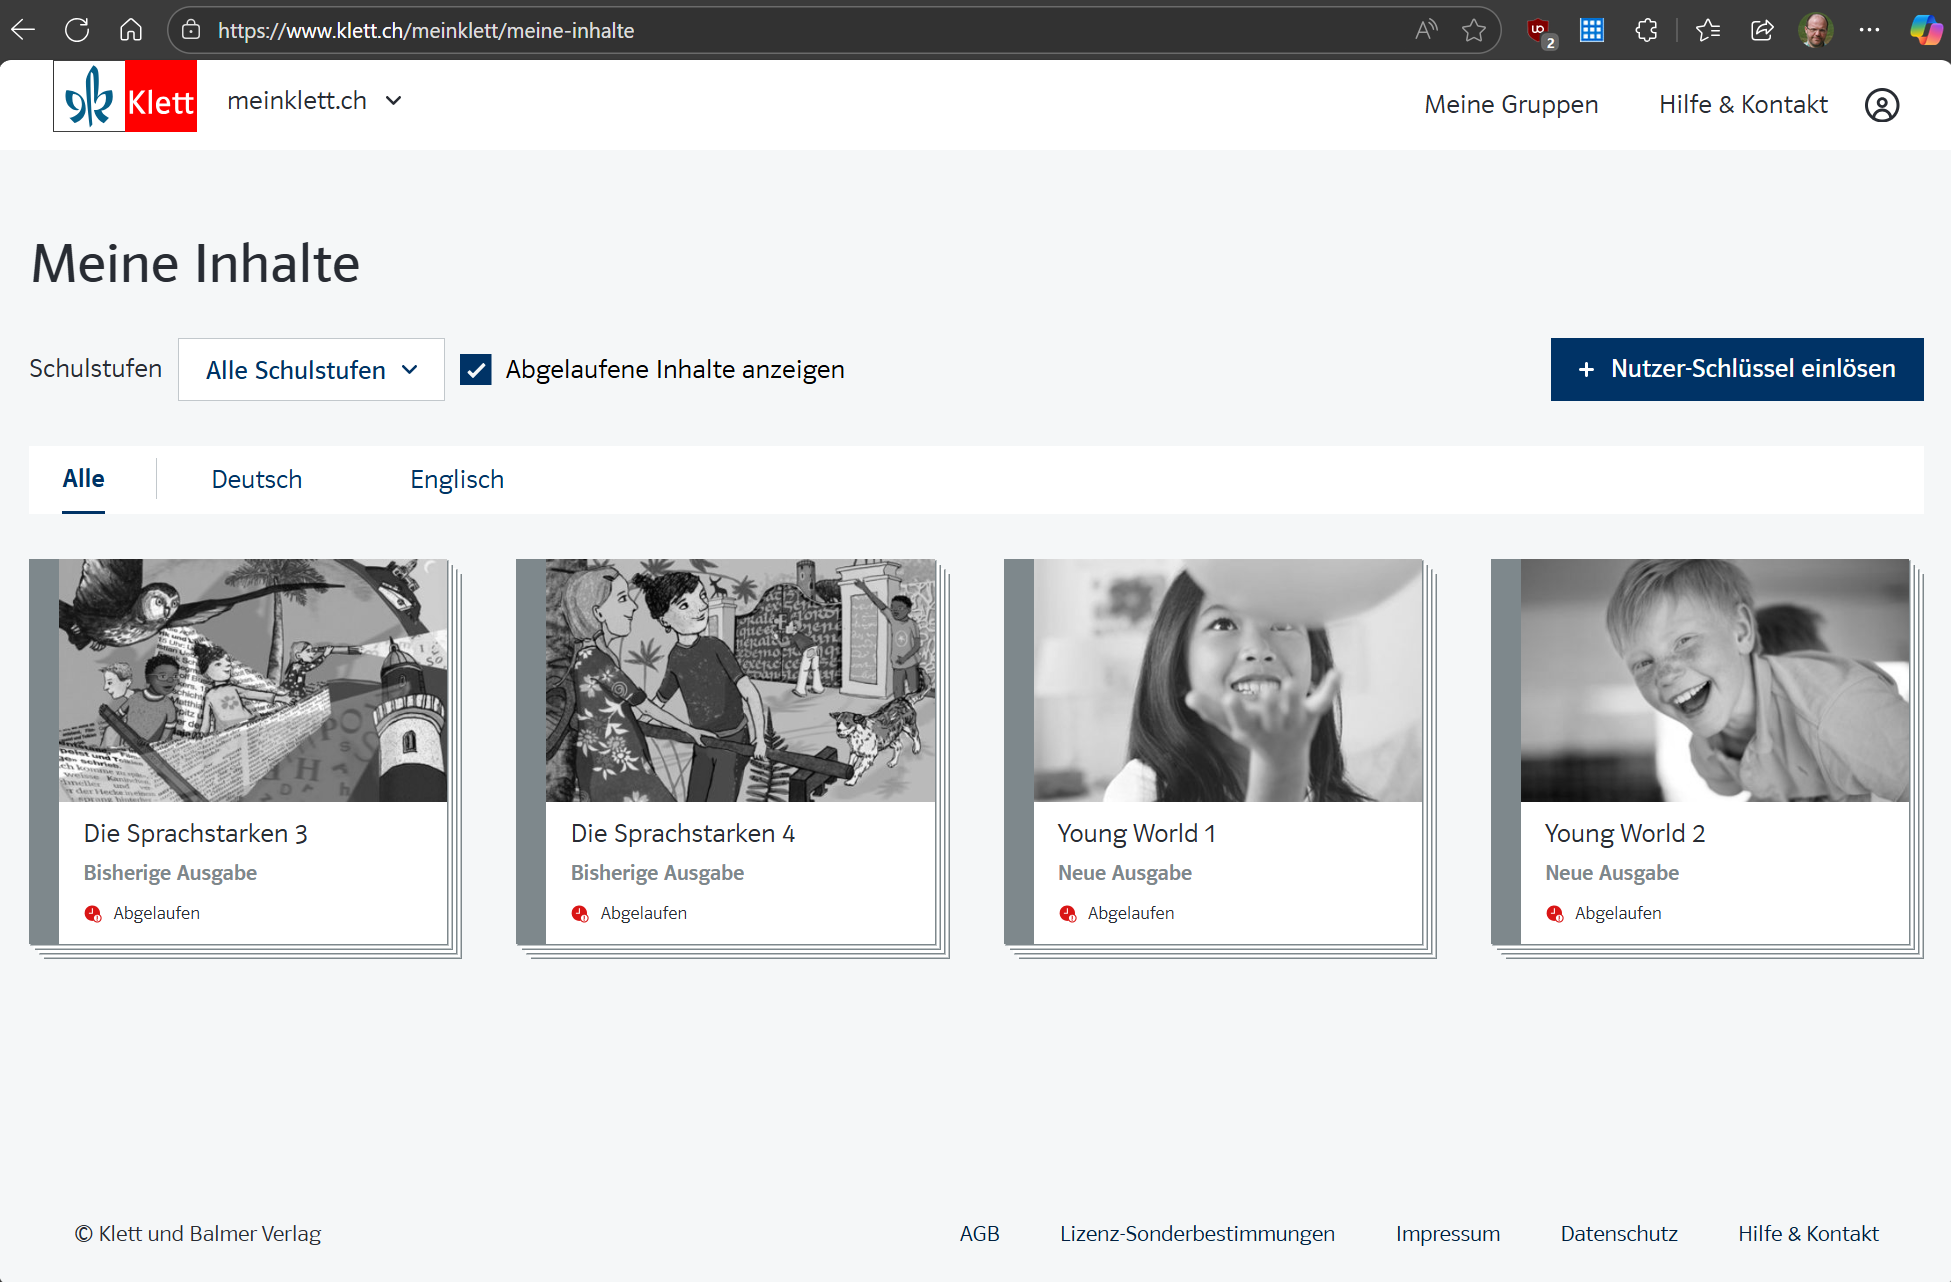Screen dimensions: 1951x1282
Task: Click the browser address bar URL
Action: point(426,30)
